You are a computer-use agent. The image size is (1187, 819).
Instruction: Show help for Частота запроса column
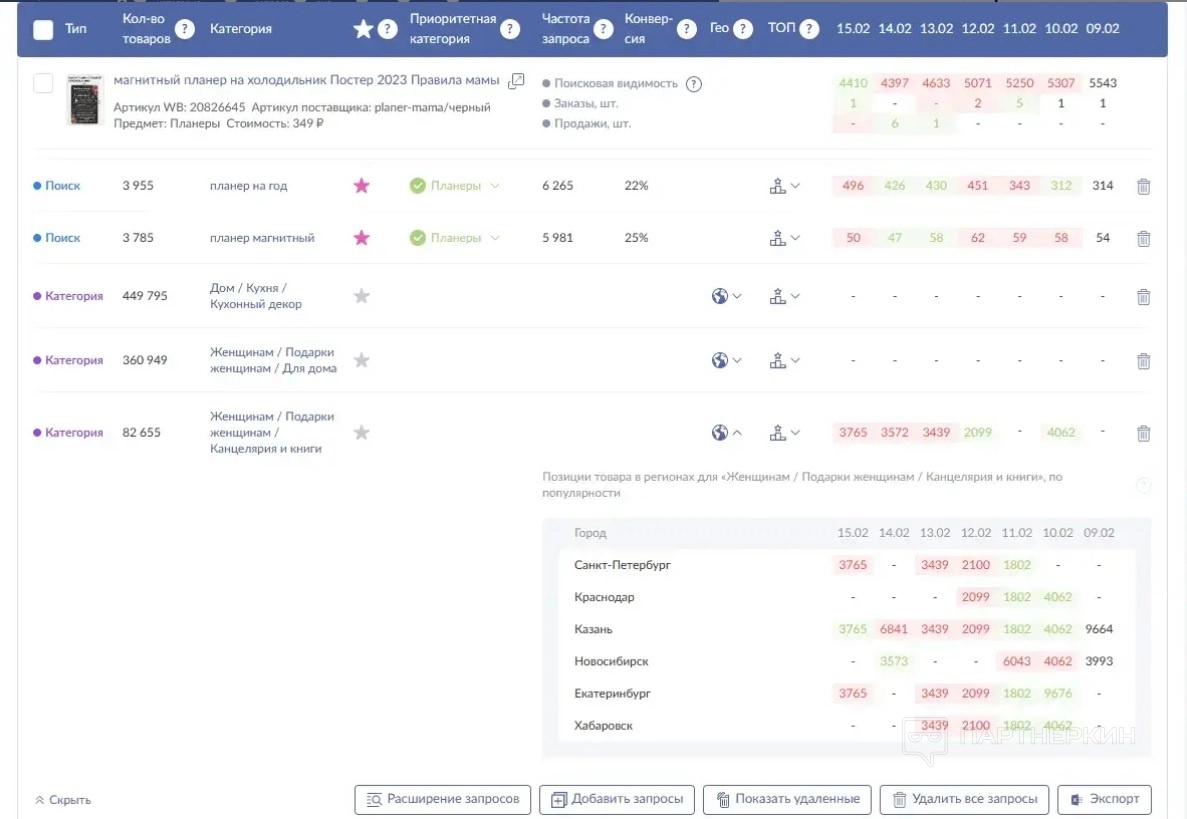coord(603,29)
